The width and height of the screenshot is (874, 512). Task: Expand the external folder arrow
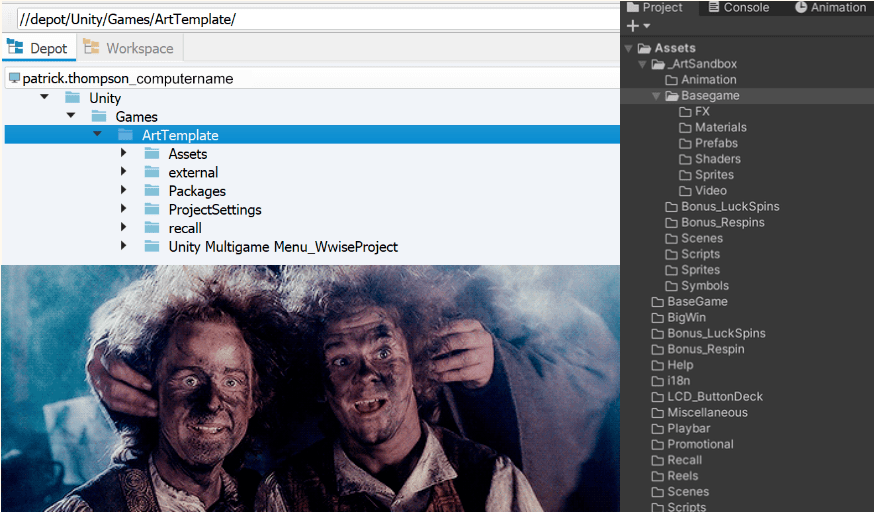pos(124,171)
